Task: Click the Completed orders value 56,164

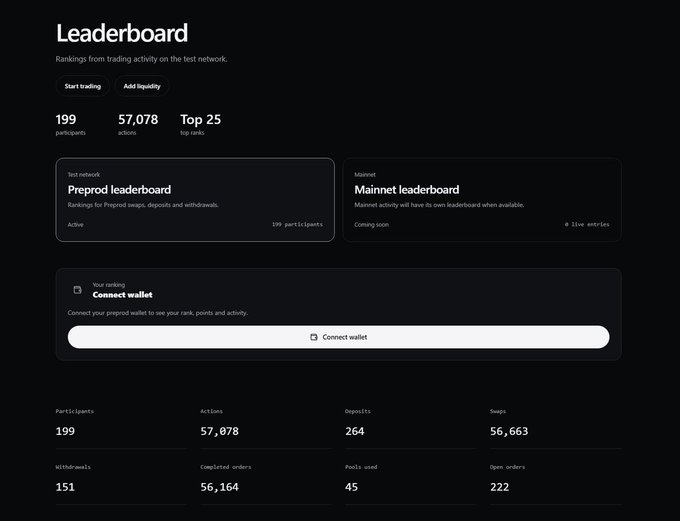Action: tap(219, 487)
